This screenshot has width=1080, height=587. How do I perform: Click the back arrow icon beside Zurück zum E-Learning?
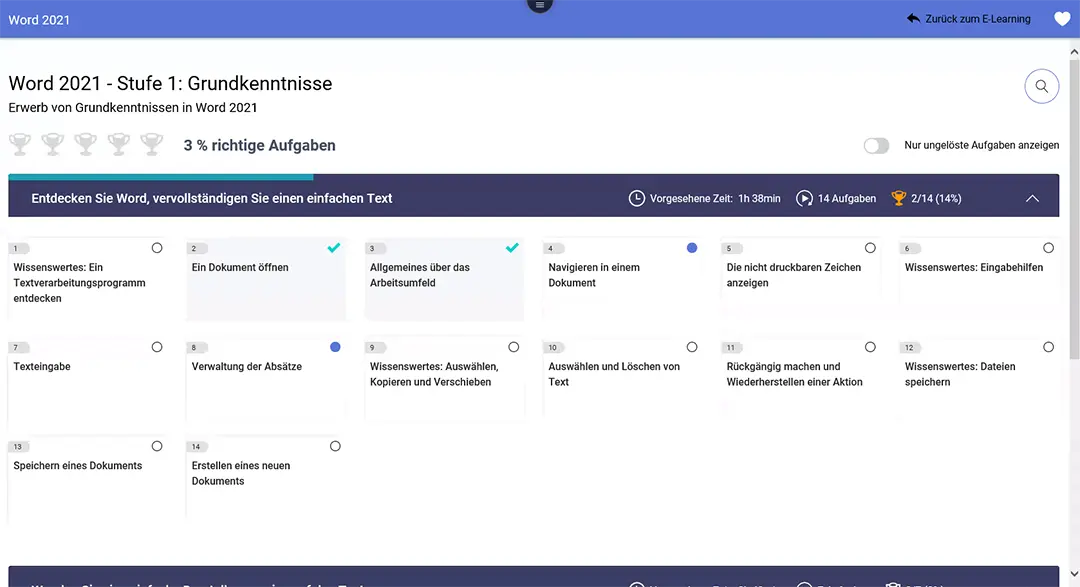913,19
